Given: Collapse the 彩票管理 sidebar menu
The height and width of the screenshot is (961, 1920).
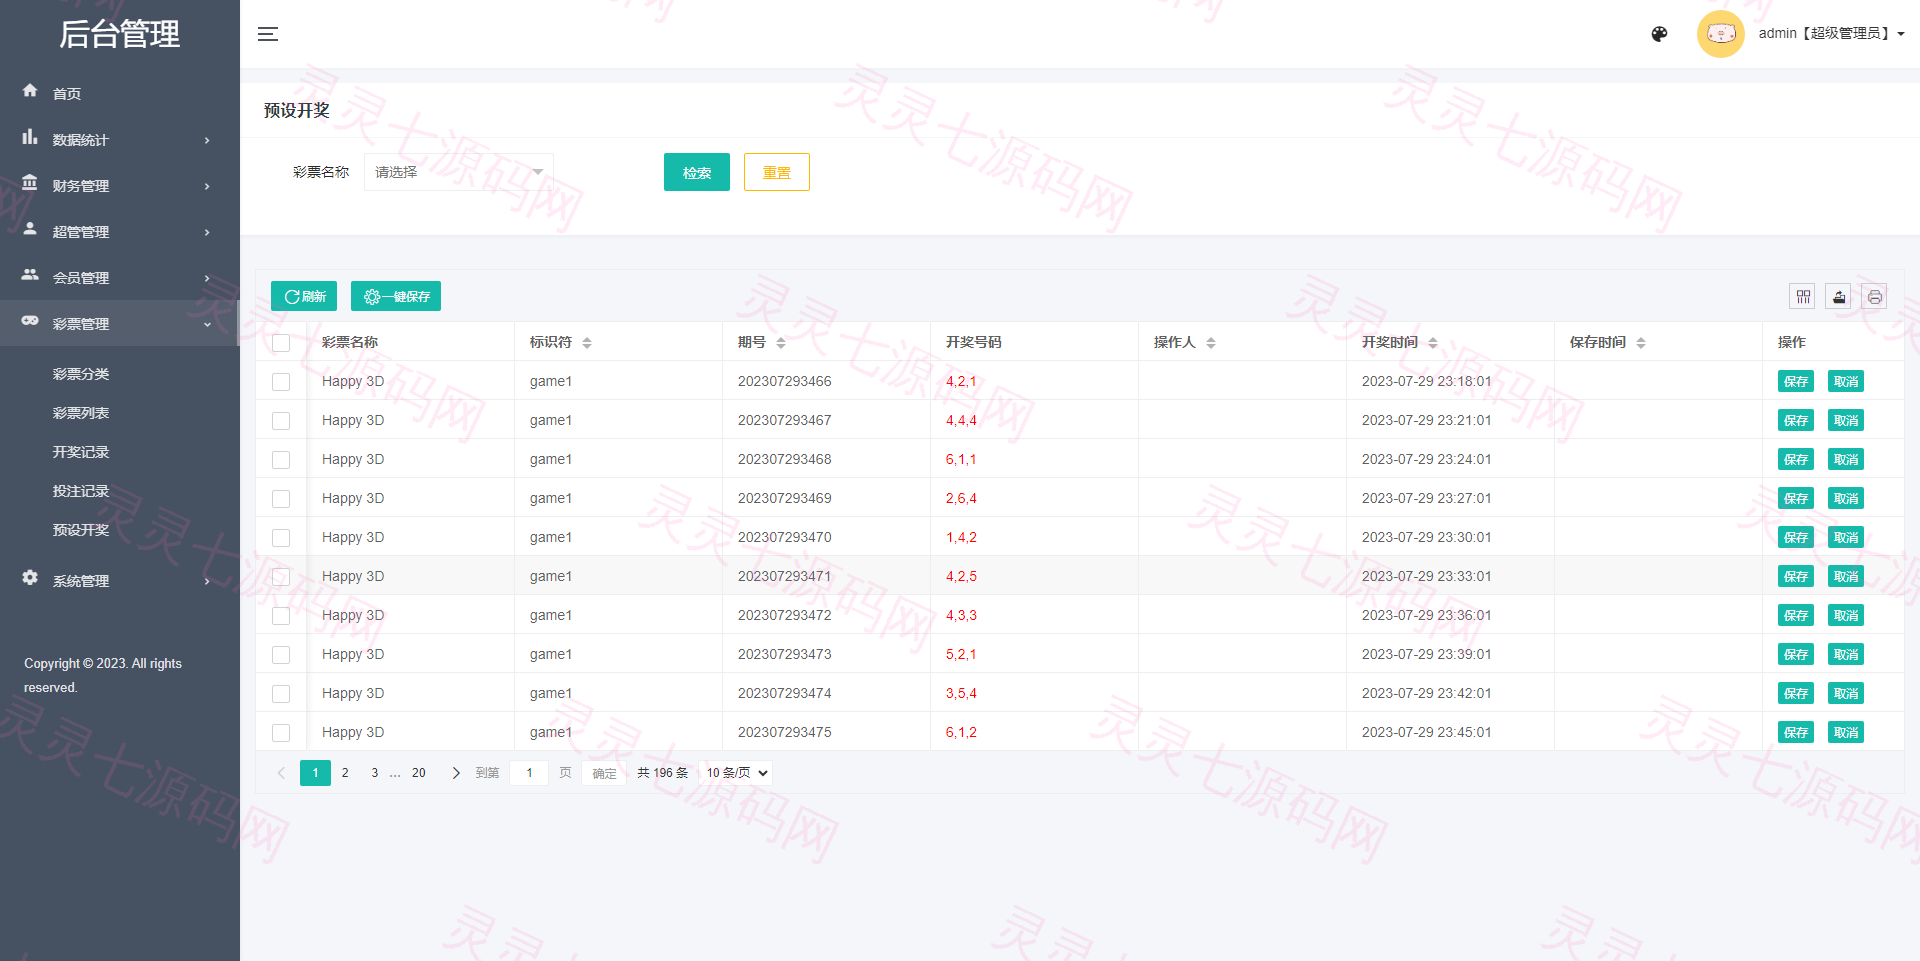Looking at the screenshot, I should [x=120, y=323].
